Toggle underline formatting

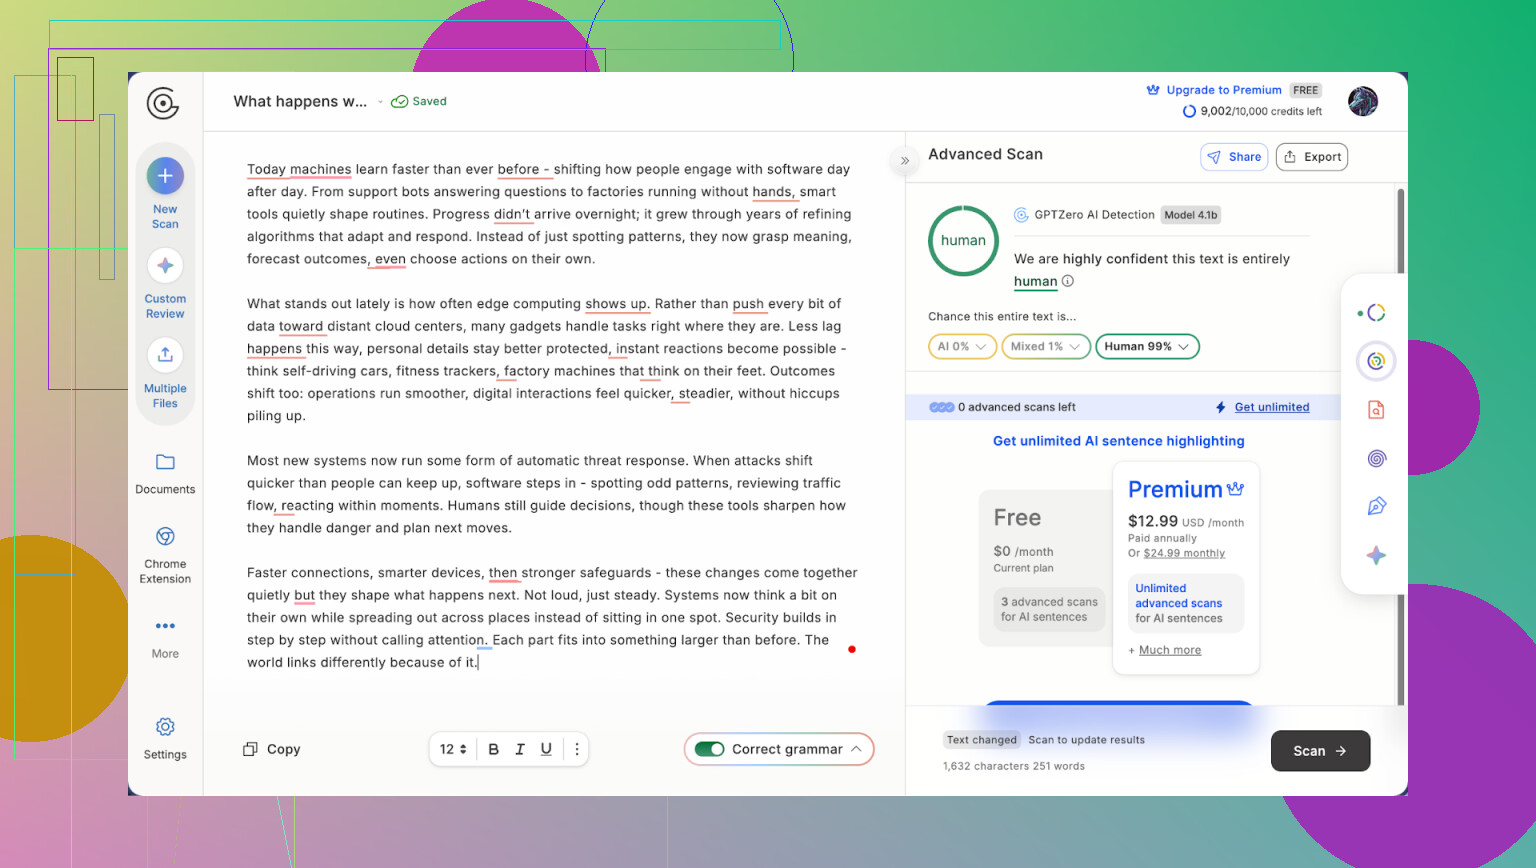coord(546,749)
